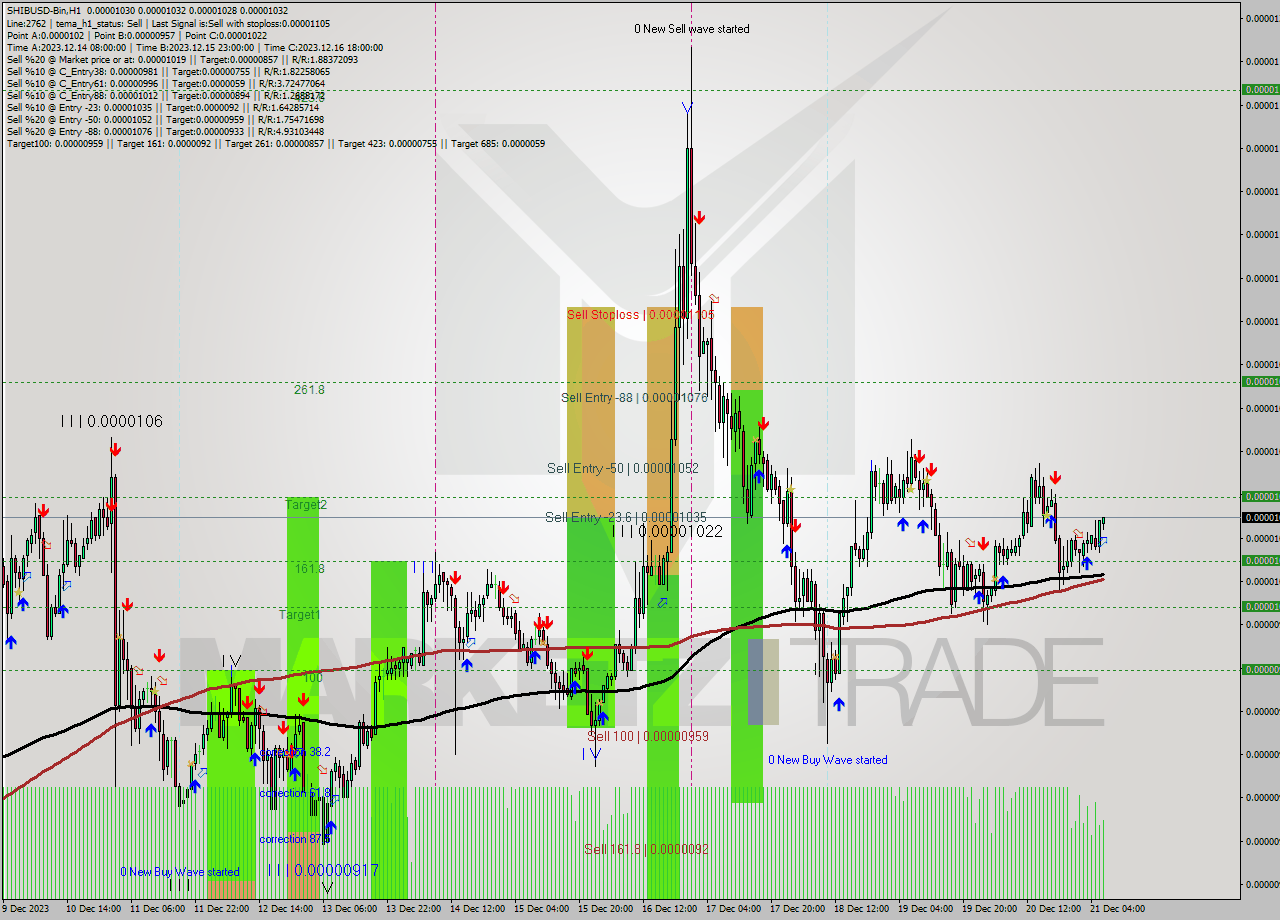Click the '13 Dec 22:00' time axis label
1280x920 pixels.
point(414,909)
